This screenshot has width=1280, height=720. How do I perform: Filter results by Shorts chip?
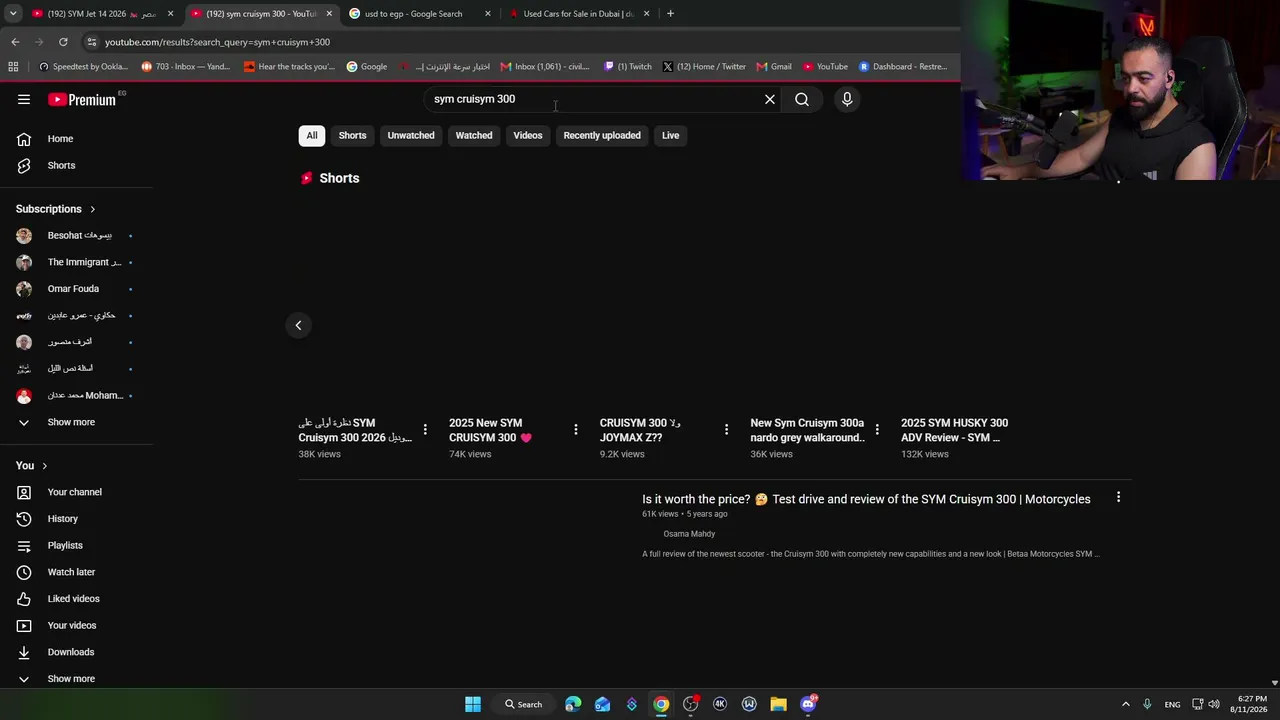[352, 136]
